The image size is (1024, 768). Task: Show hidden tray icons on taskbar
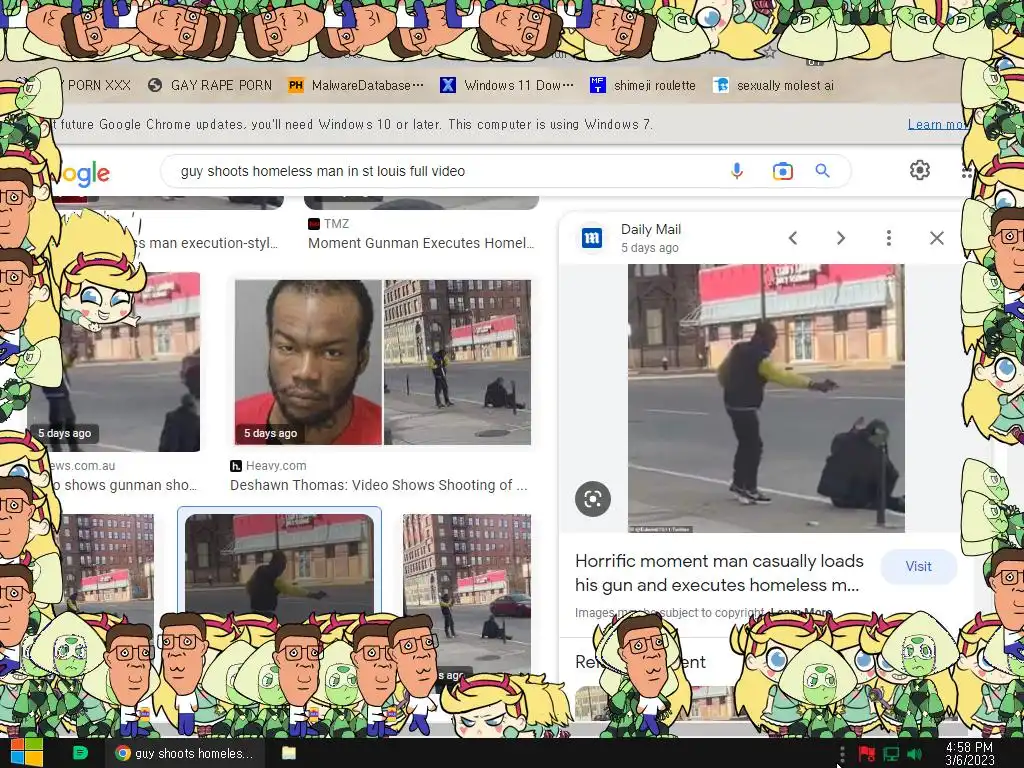click(842, 754)
